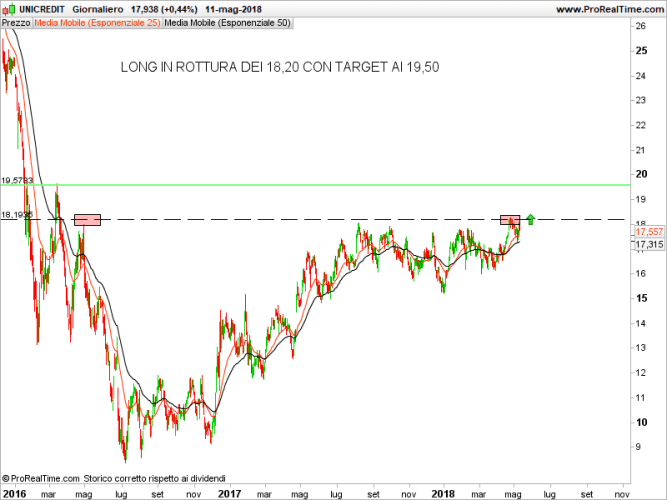The width and height of the screenshot is (667, 500).
Task: Select Media Mobile (Esponenziale 25) tab
Action: pos(97,21)
